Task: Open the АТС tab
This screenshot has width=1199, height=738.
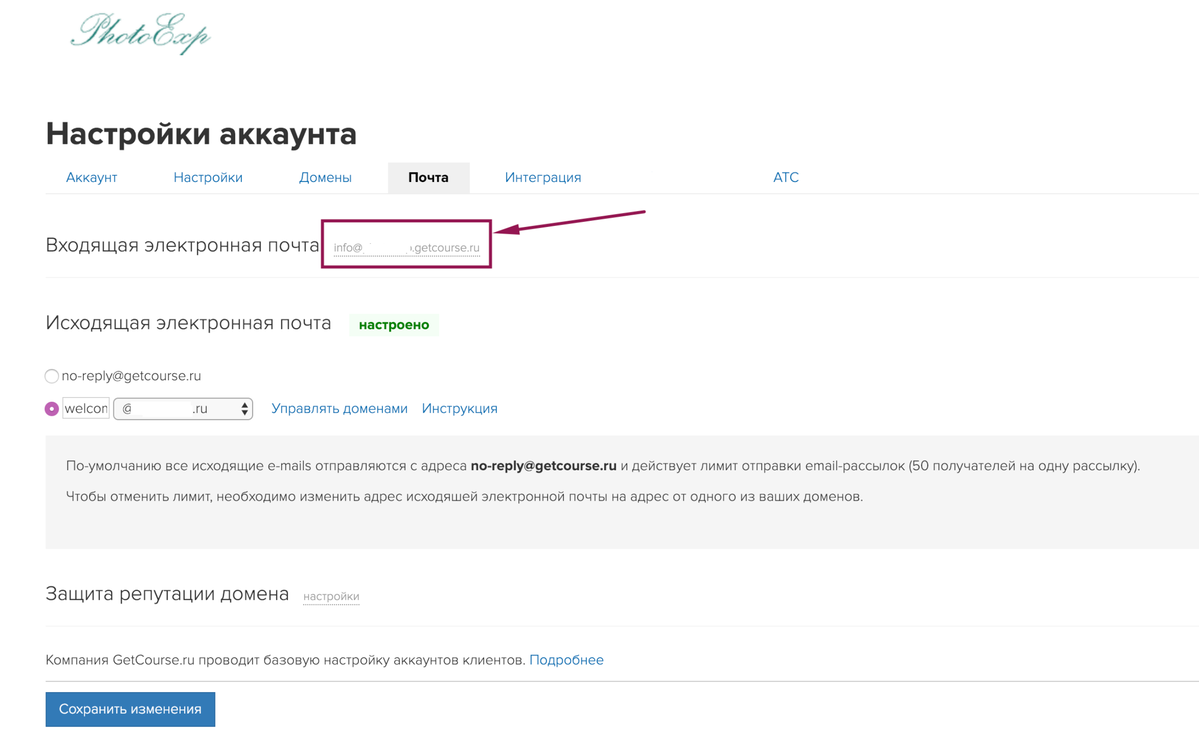Action: point(786,177)
